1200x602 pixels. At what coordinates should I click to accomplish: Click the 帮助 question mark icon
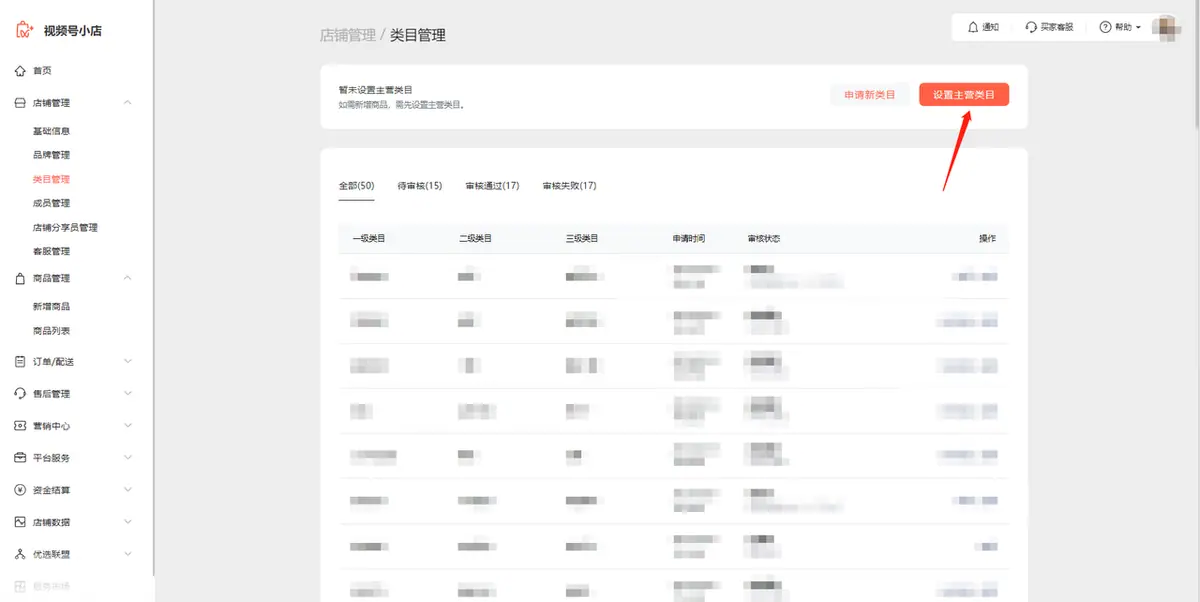coord(1105,27)
